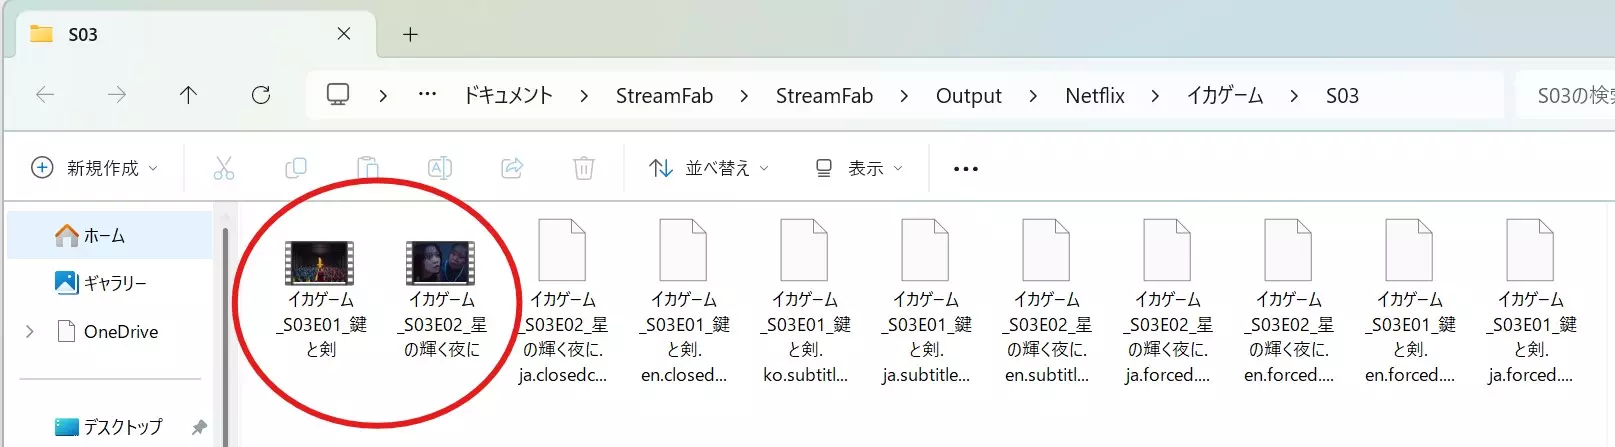Open the 表示 view menu
1615x447 pixels.
click(x=859, y=168)
